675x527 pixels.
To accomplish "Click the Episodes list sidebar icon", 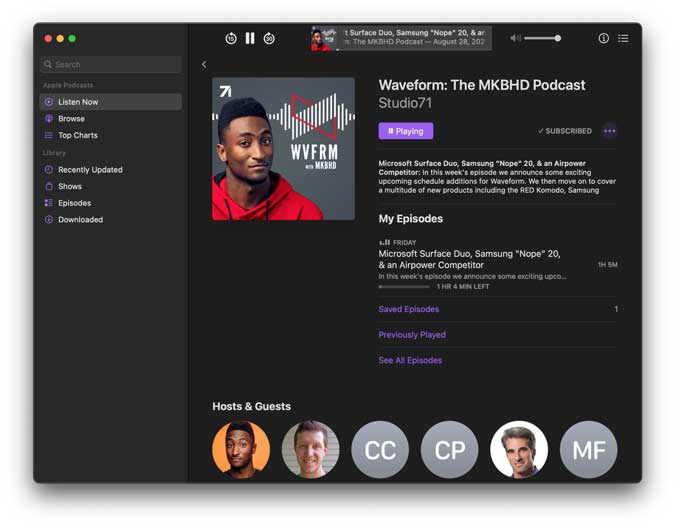I will click(x=49, y=203).
